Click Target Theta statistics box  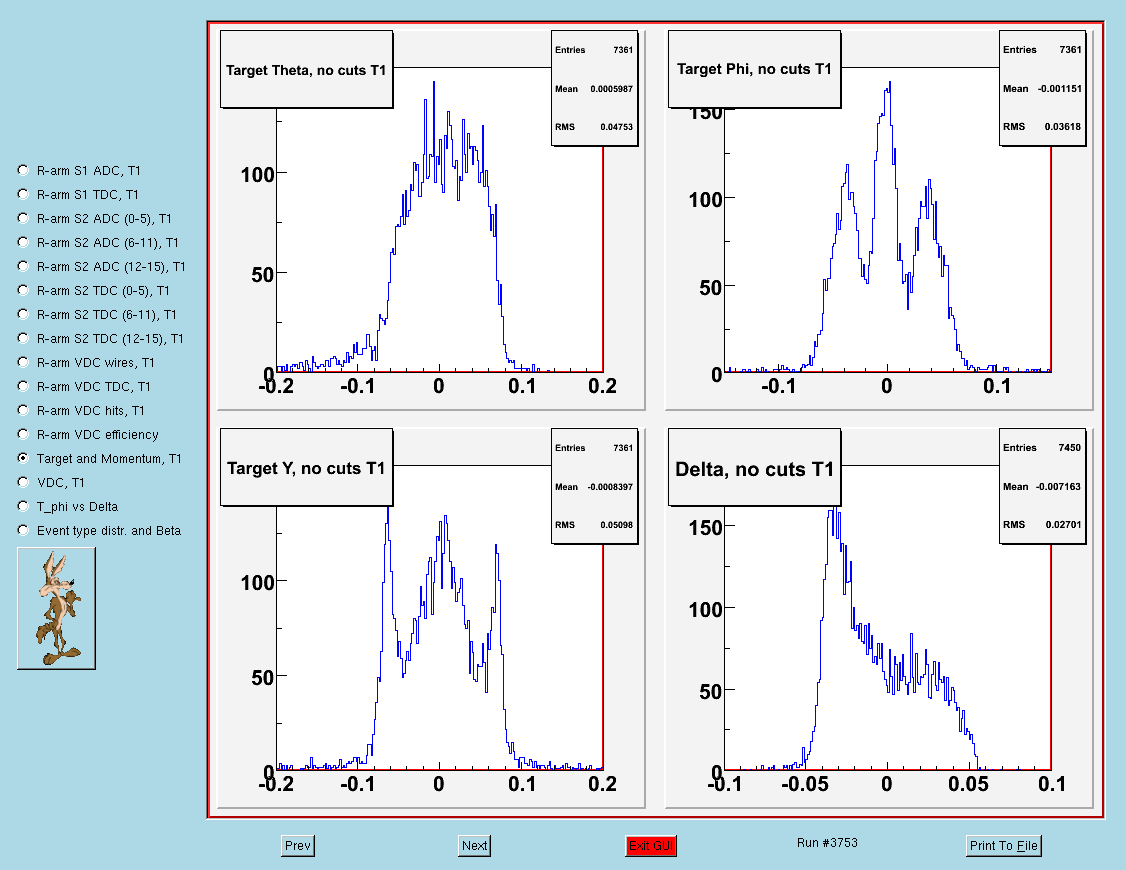coord(595,88)
